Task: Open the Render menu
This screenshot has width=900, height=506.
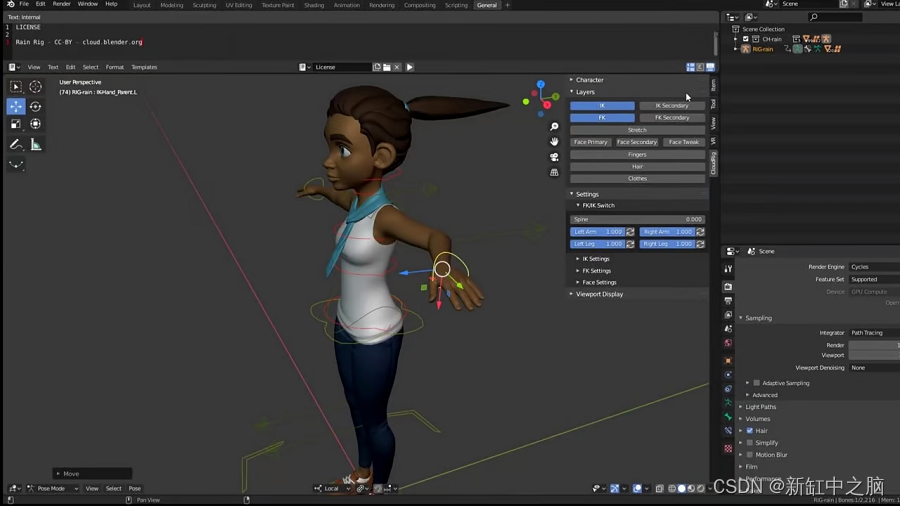Action: 61,4
